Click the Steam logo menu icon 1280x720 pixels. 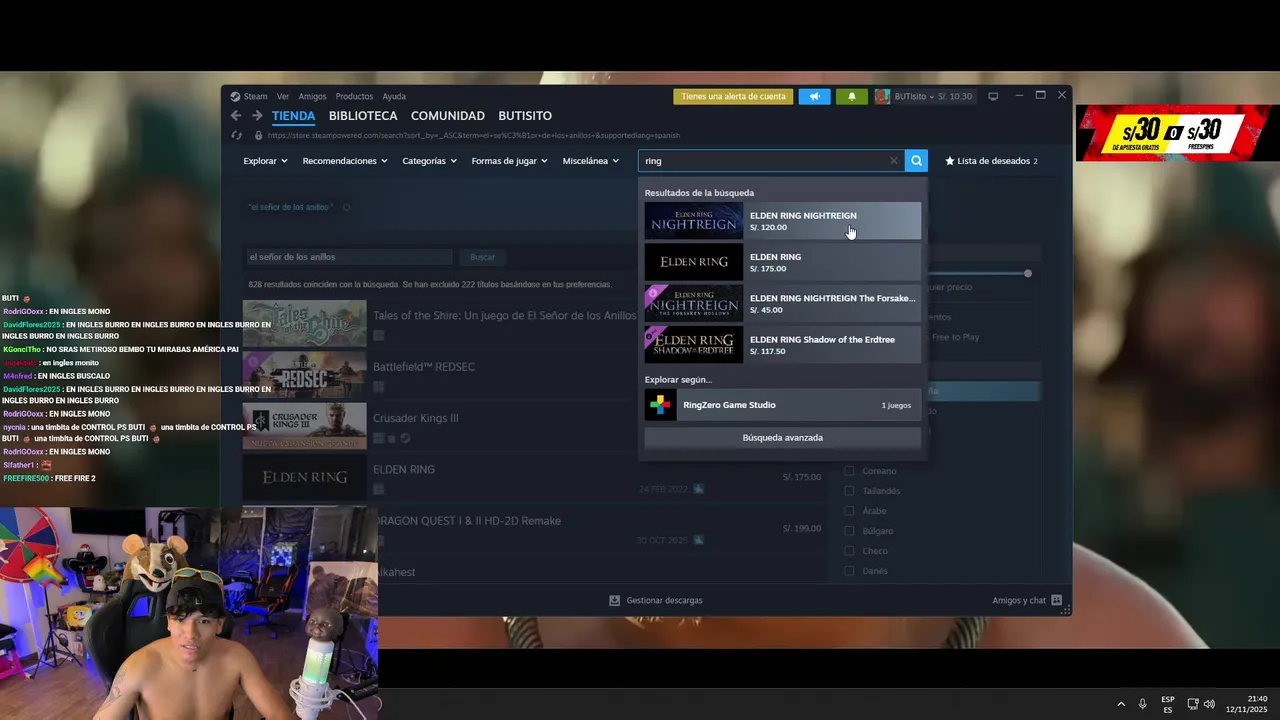click(x=235, y=97)
